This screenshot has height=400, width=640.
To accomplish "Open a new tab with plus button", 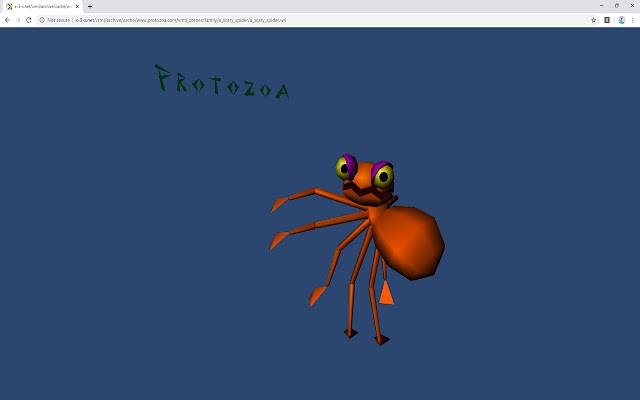I will tap(90, 7).
